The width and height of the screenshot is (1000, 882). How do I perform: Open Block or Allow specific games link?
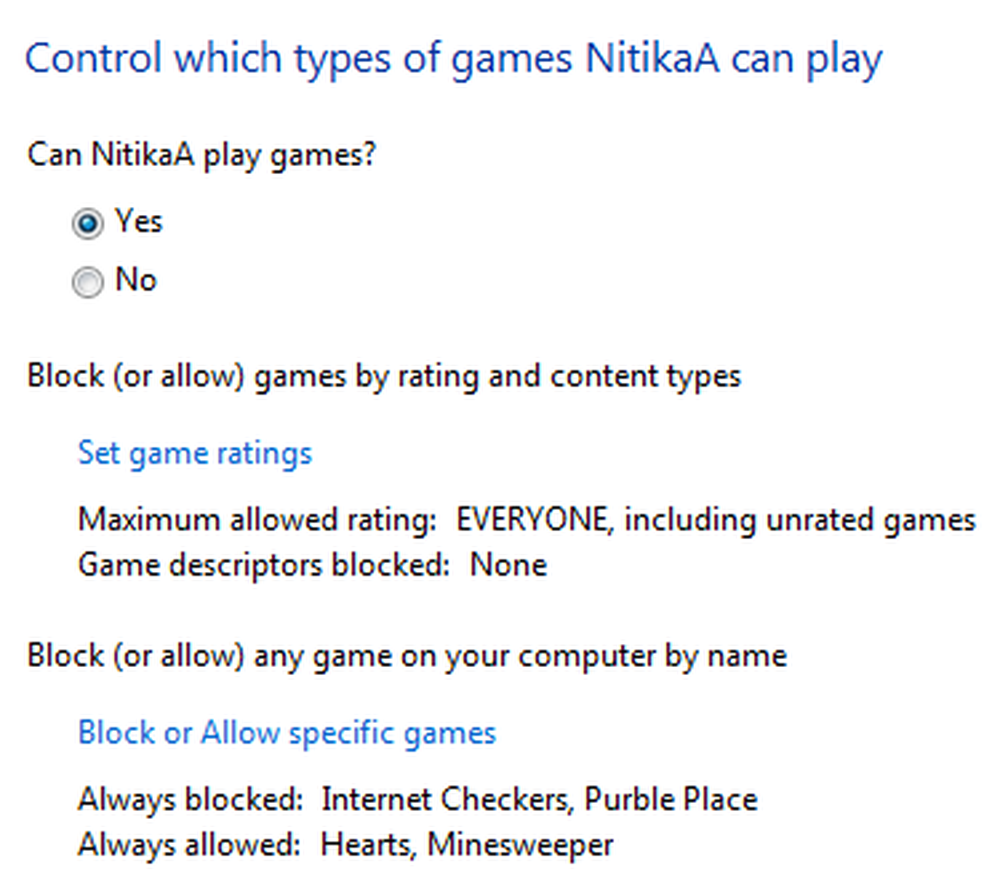287,733
